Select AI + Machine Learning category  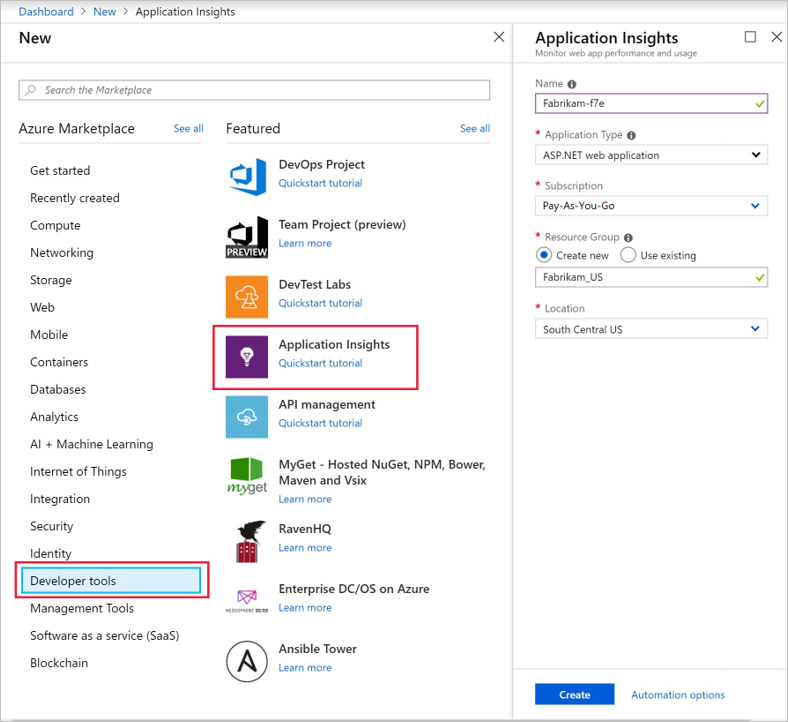(x=91, y=444)
